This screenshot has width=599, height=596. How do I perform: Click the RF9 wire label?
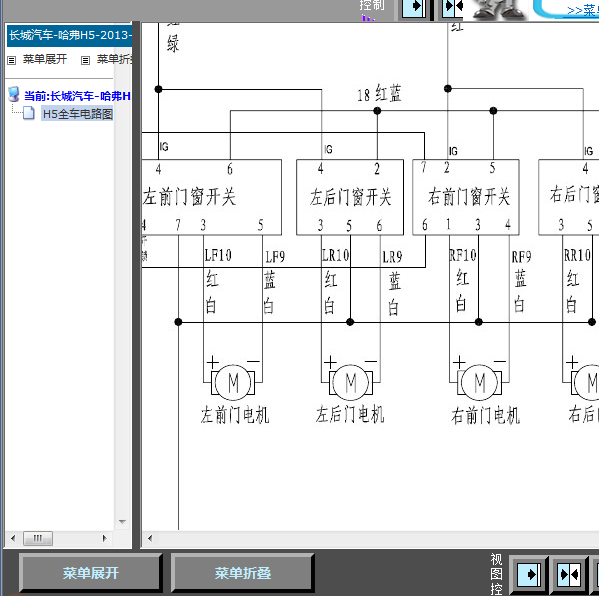click(x=521, y=257)
